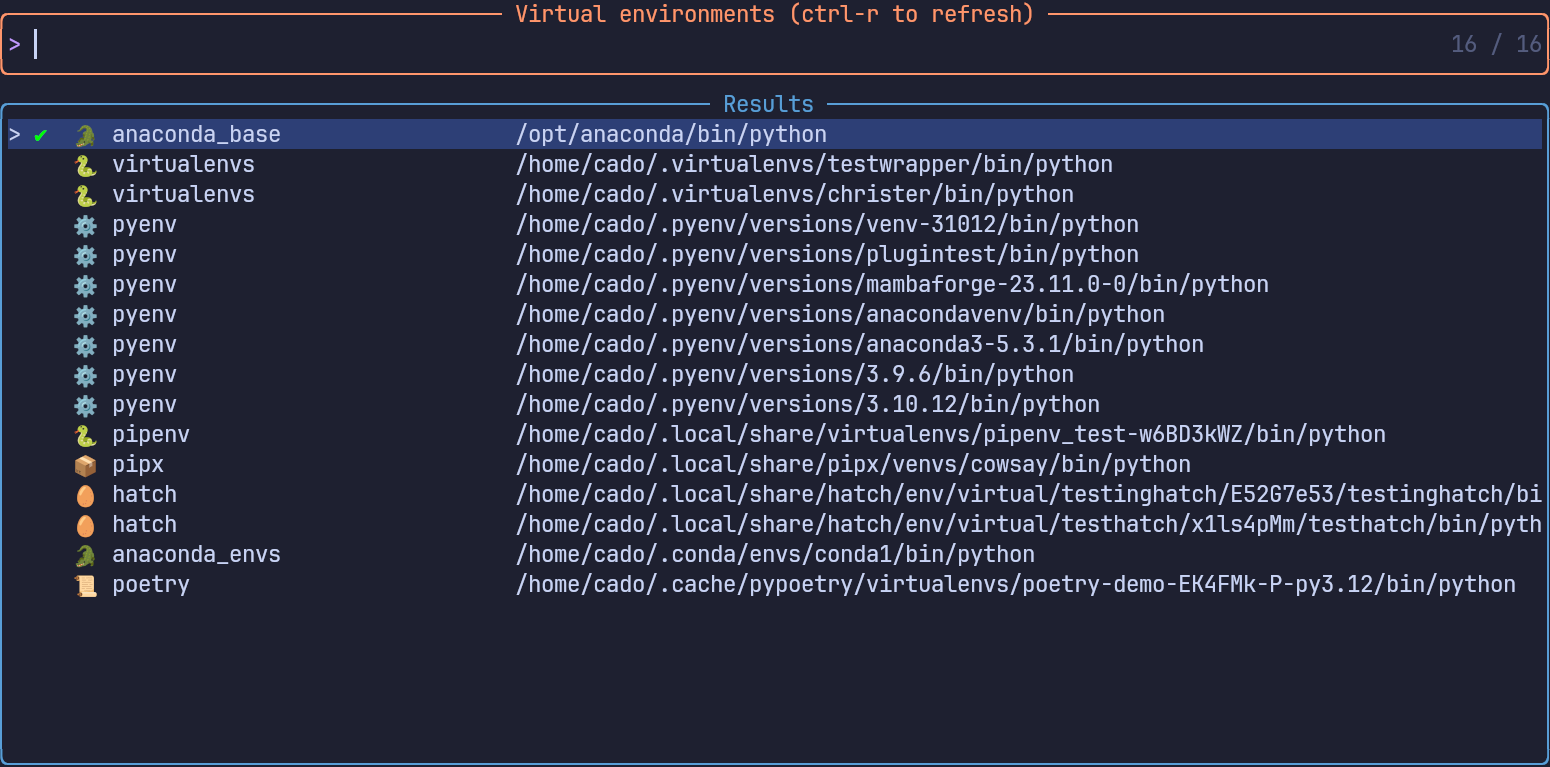Select the mambaforge-23.11.0-0 path

coord(892,285)
